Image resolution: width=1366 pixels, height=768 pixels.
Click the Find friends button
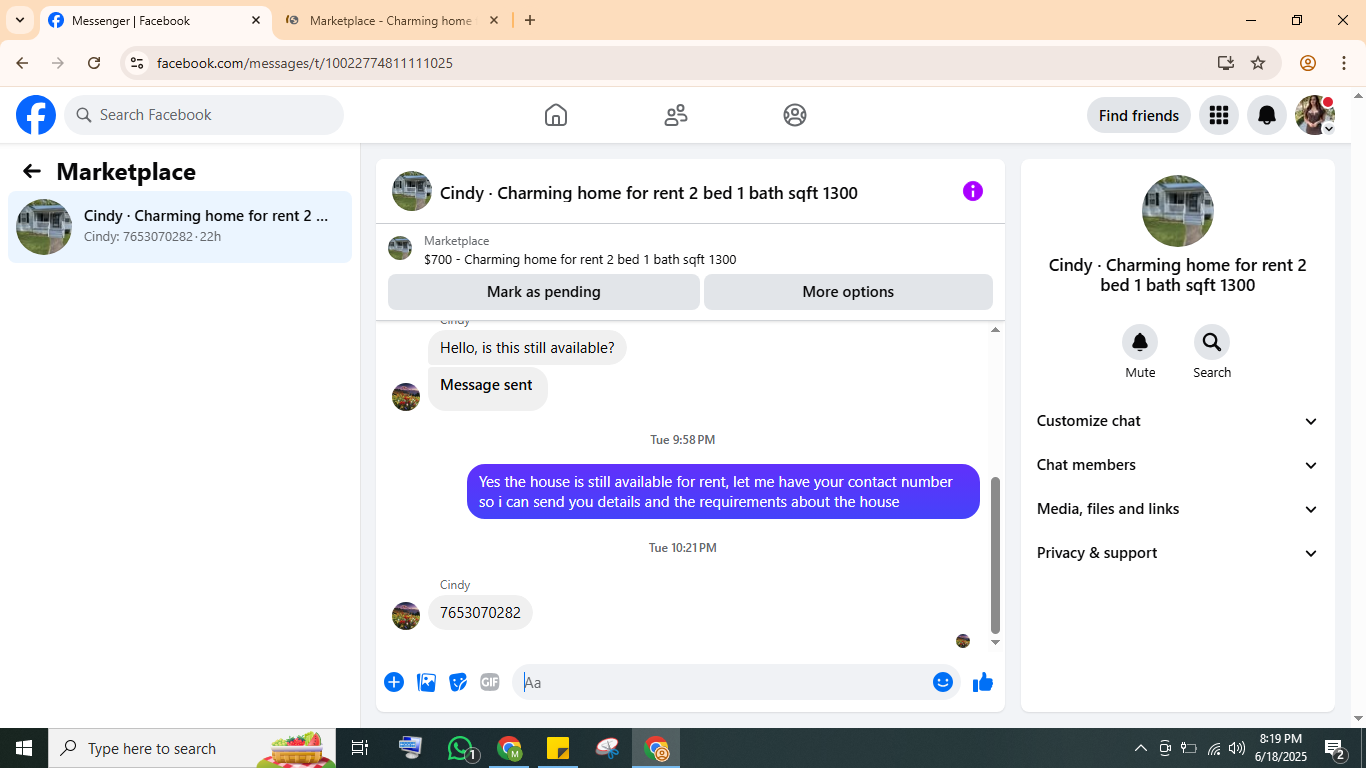pyautogui.click(x=1139, y=115)
